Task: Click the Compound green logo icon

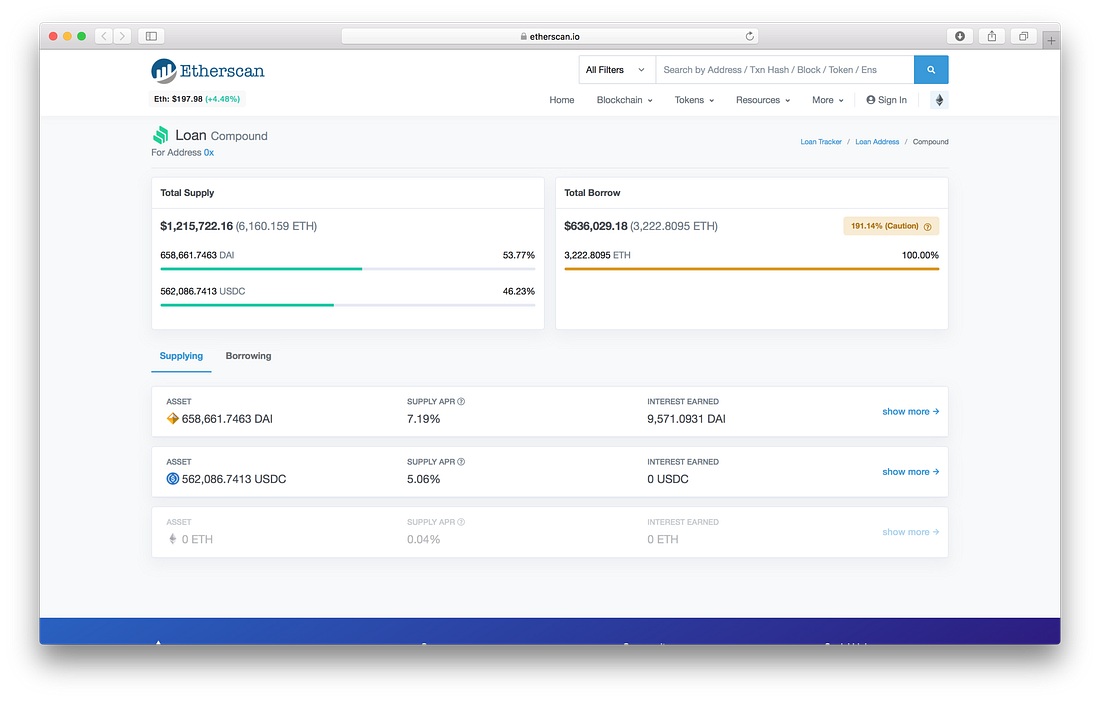Action: (161, 135)
